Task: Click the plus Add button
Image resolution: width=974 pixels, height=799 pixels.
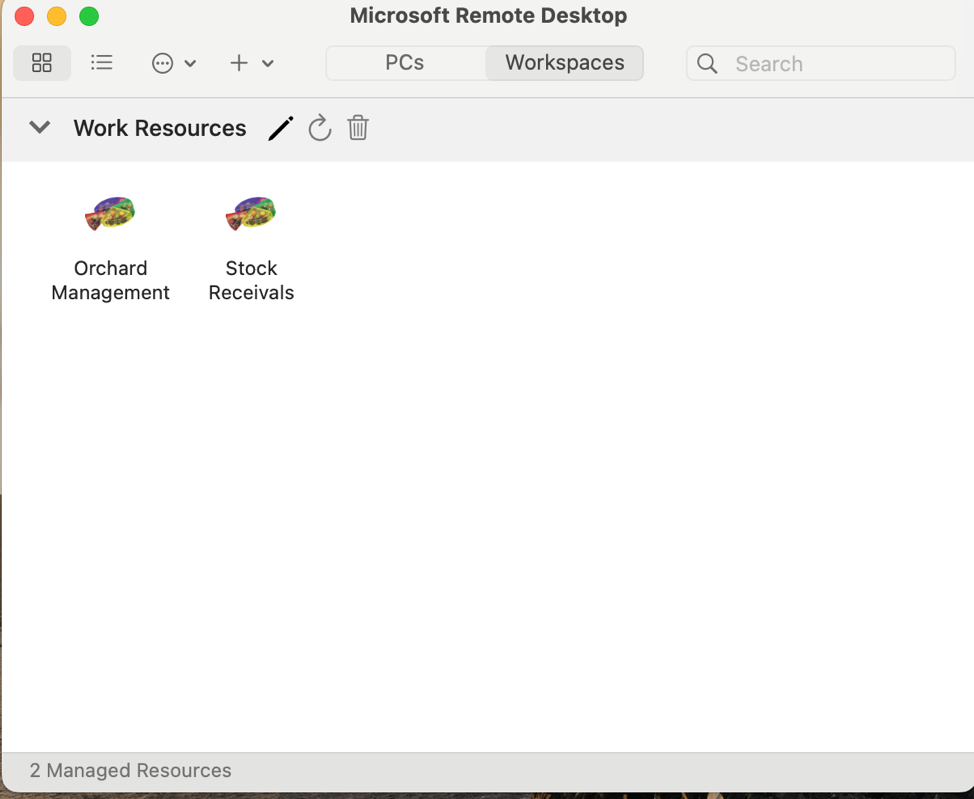Action: [239, 63]
